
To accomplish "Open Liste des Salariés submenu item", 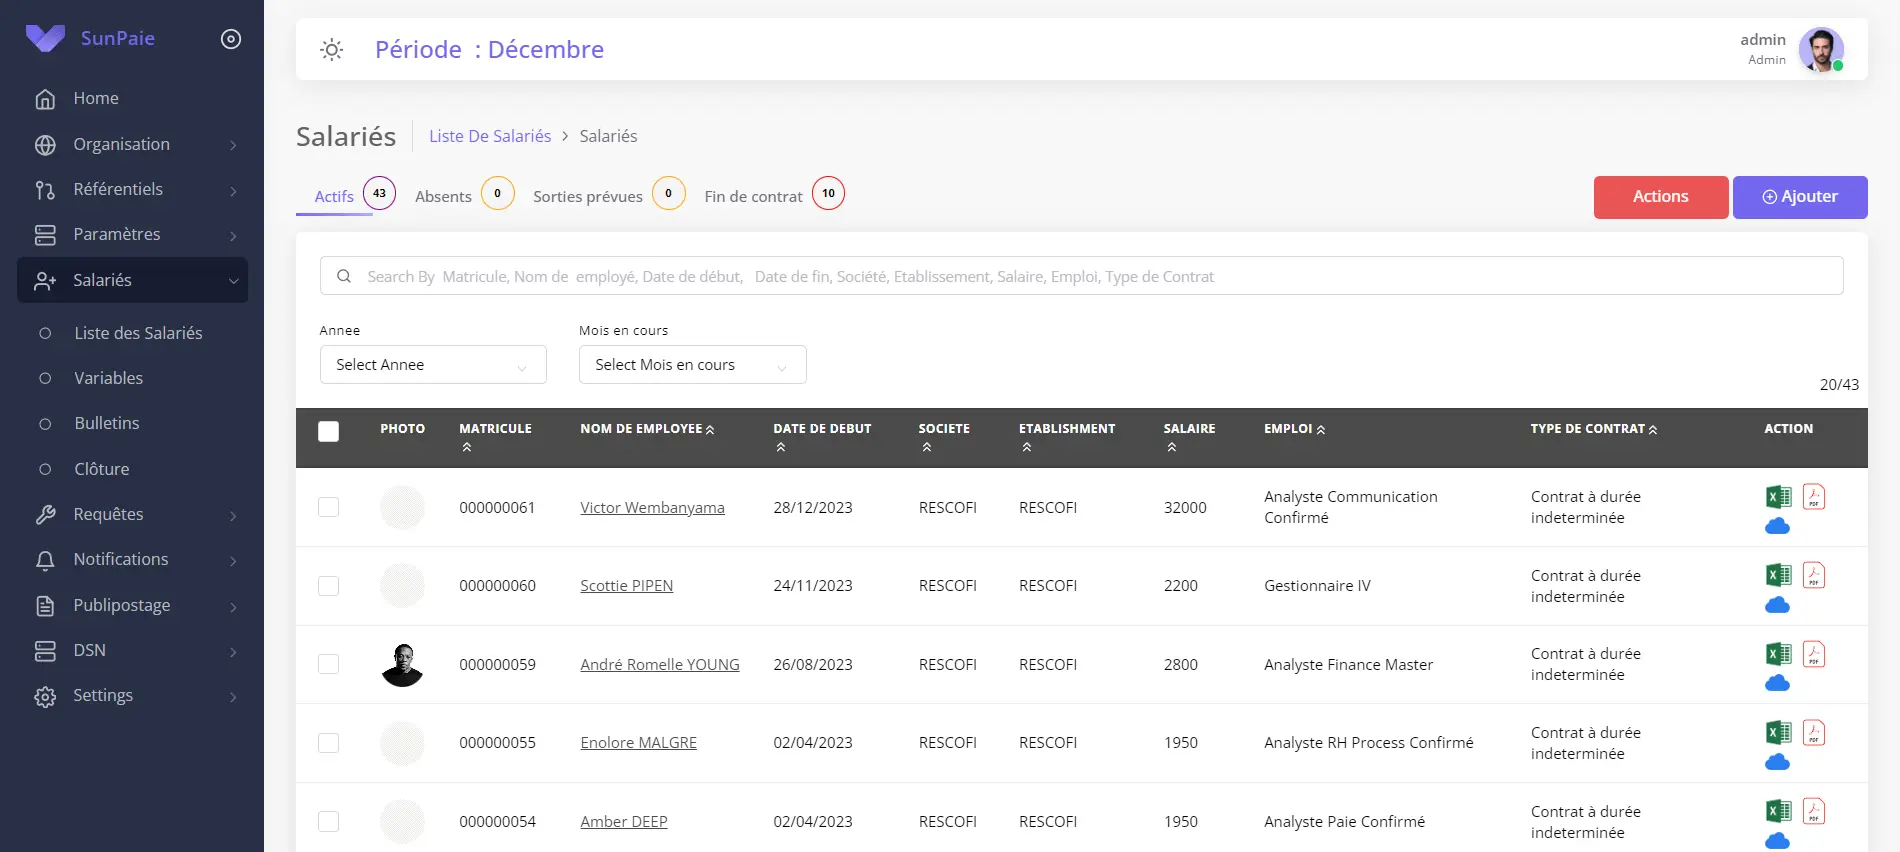I will tap(138, 333).
